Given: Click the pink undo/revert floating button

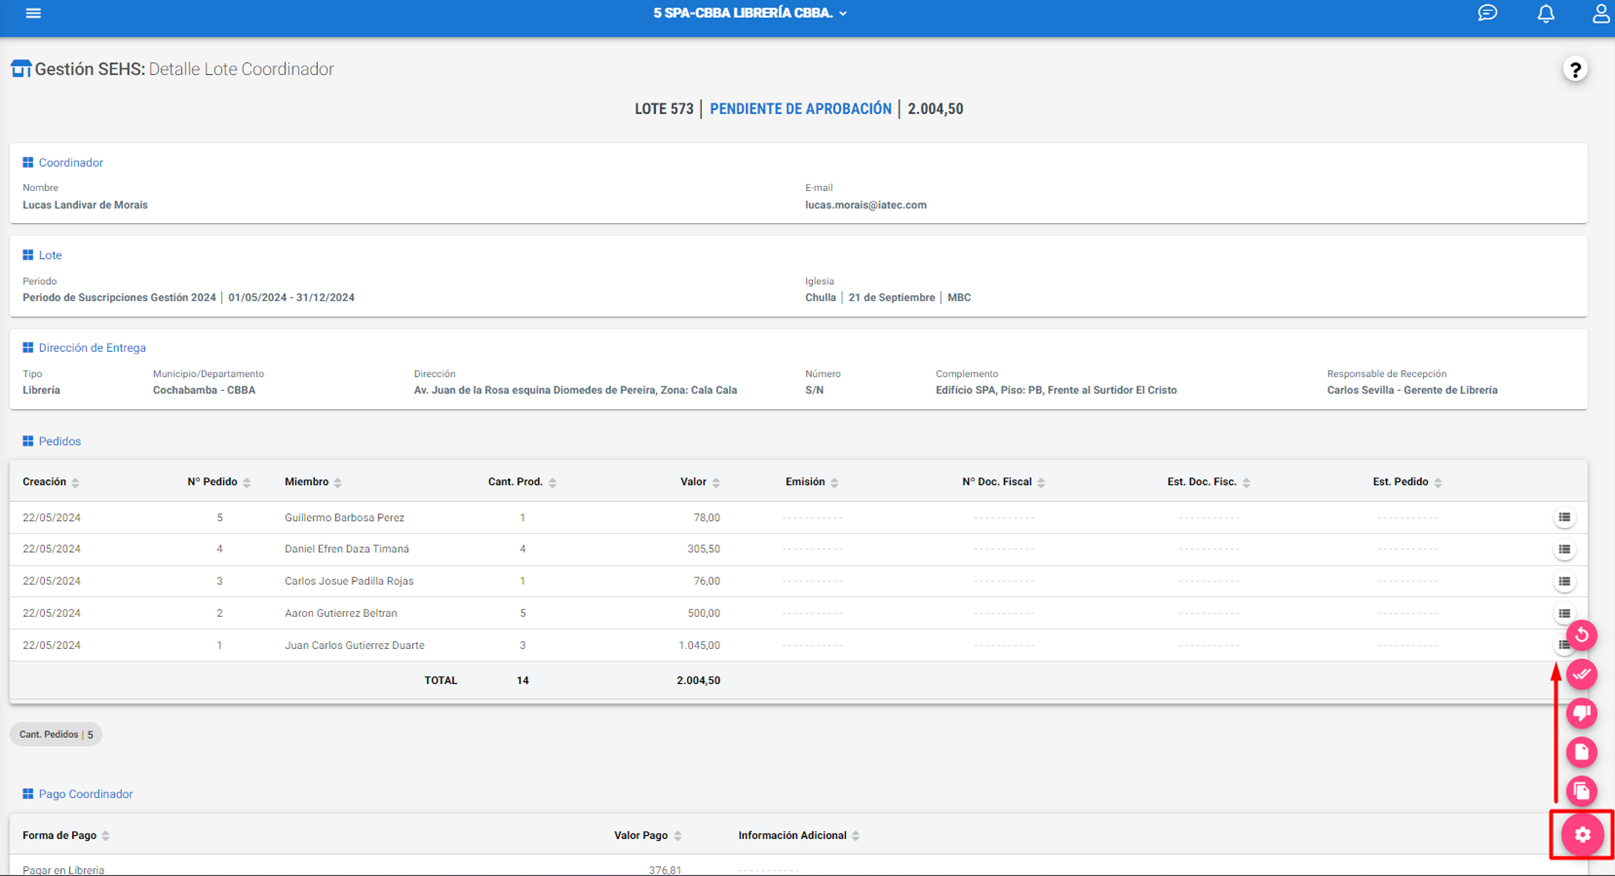Looking at the screenshot, I should tap(1582, 635).
